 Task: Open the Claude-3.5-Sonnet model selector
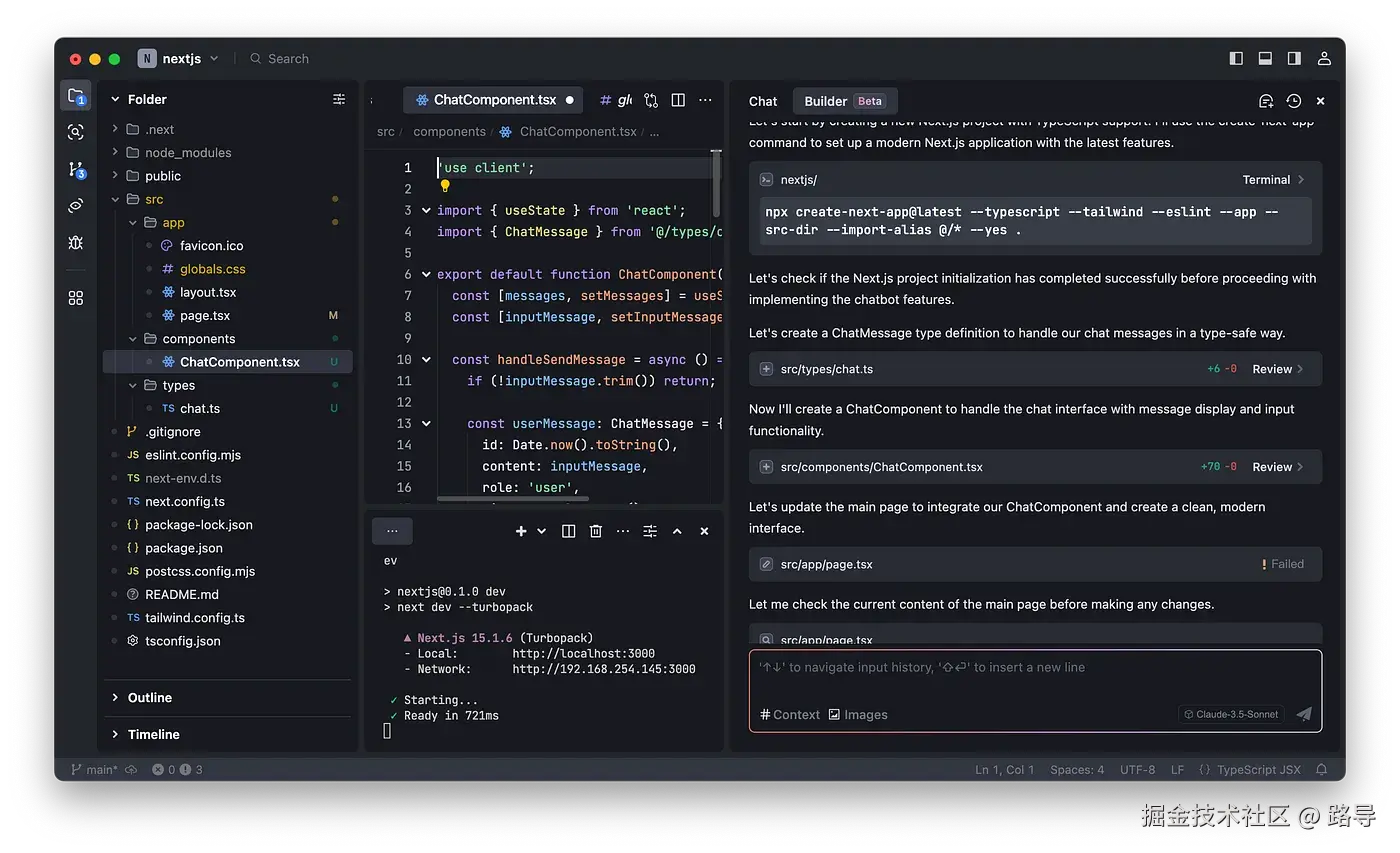1231,714
